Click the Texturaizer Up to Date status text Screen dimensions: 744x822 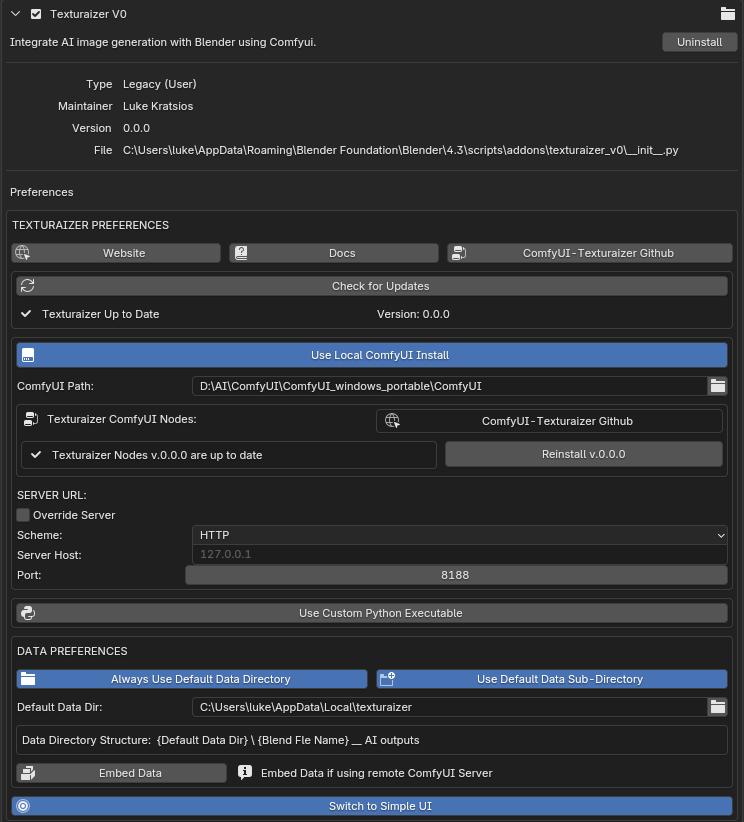pos(101,315)
